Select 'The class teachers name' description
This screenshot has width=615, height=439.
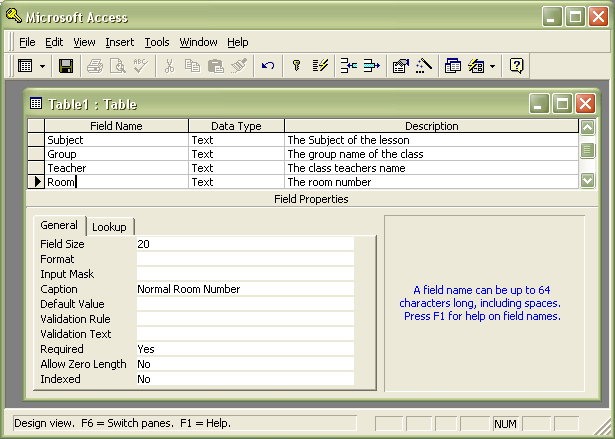tap(431, 168)
